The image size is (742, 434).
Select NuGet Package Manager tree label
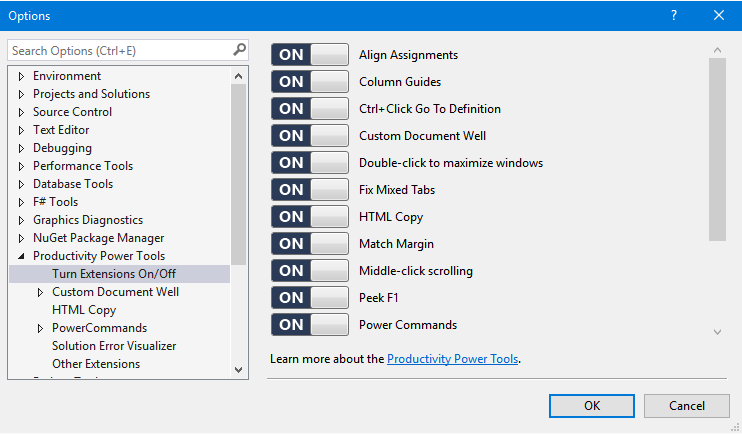pyautogui.click(x=98, y=238)
